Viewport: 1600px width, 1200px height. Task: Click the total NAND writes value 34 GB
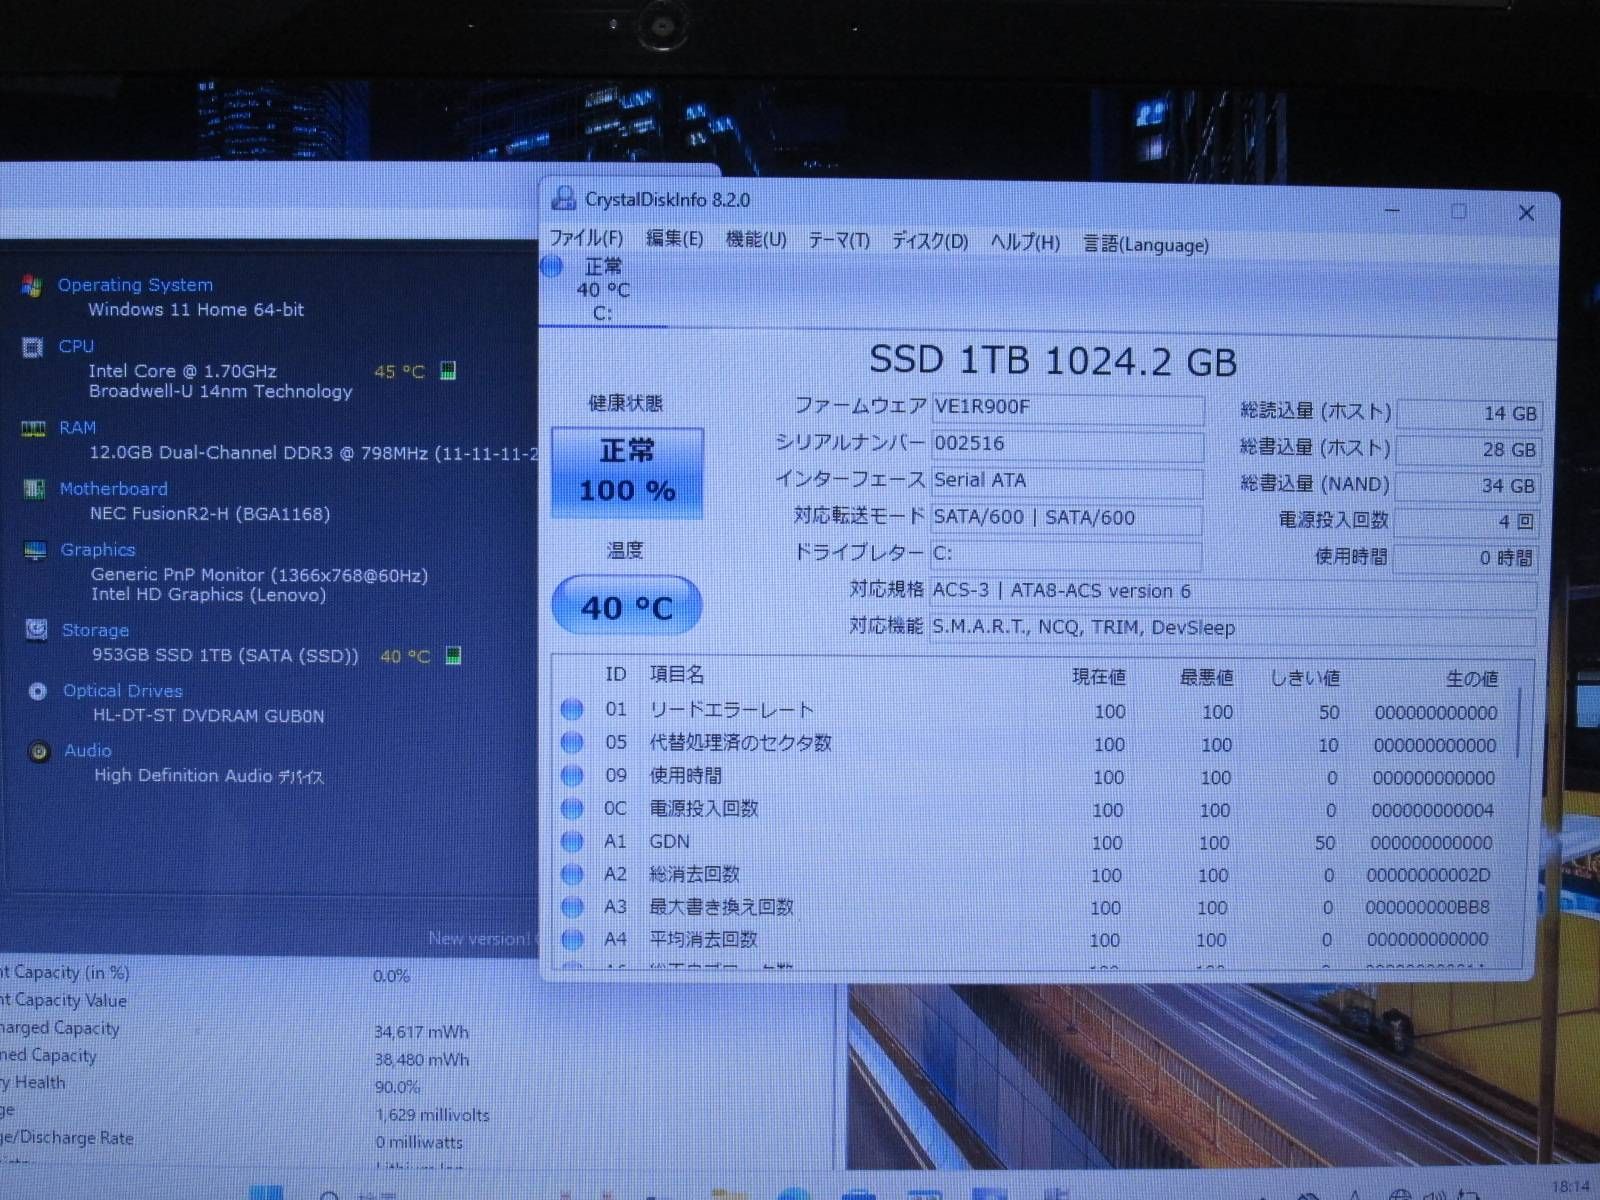[x=1467, y=486]
